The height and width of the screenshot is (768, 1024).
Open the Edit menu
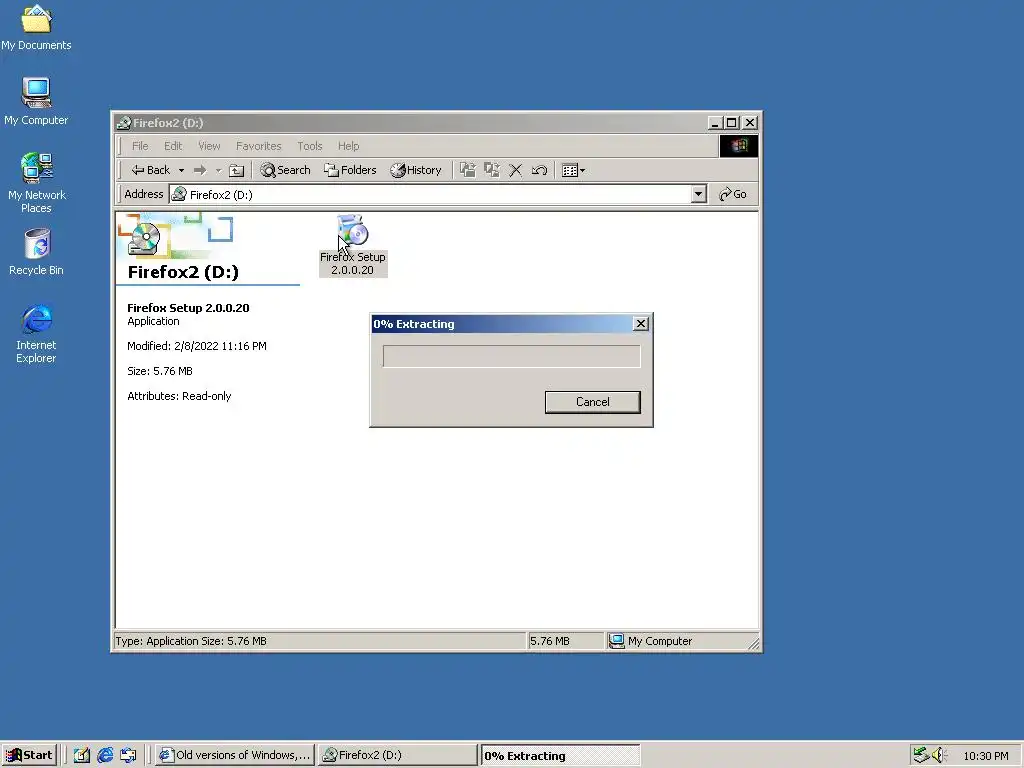click(172, 146)
